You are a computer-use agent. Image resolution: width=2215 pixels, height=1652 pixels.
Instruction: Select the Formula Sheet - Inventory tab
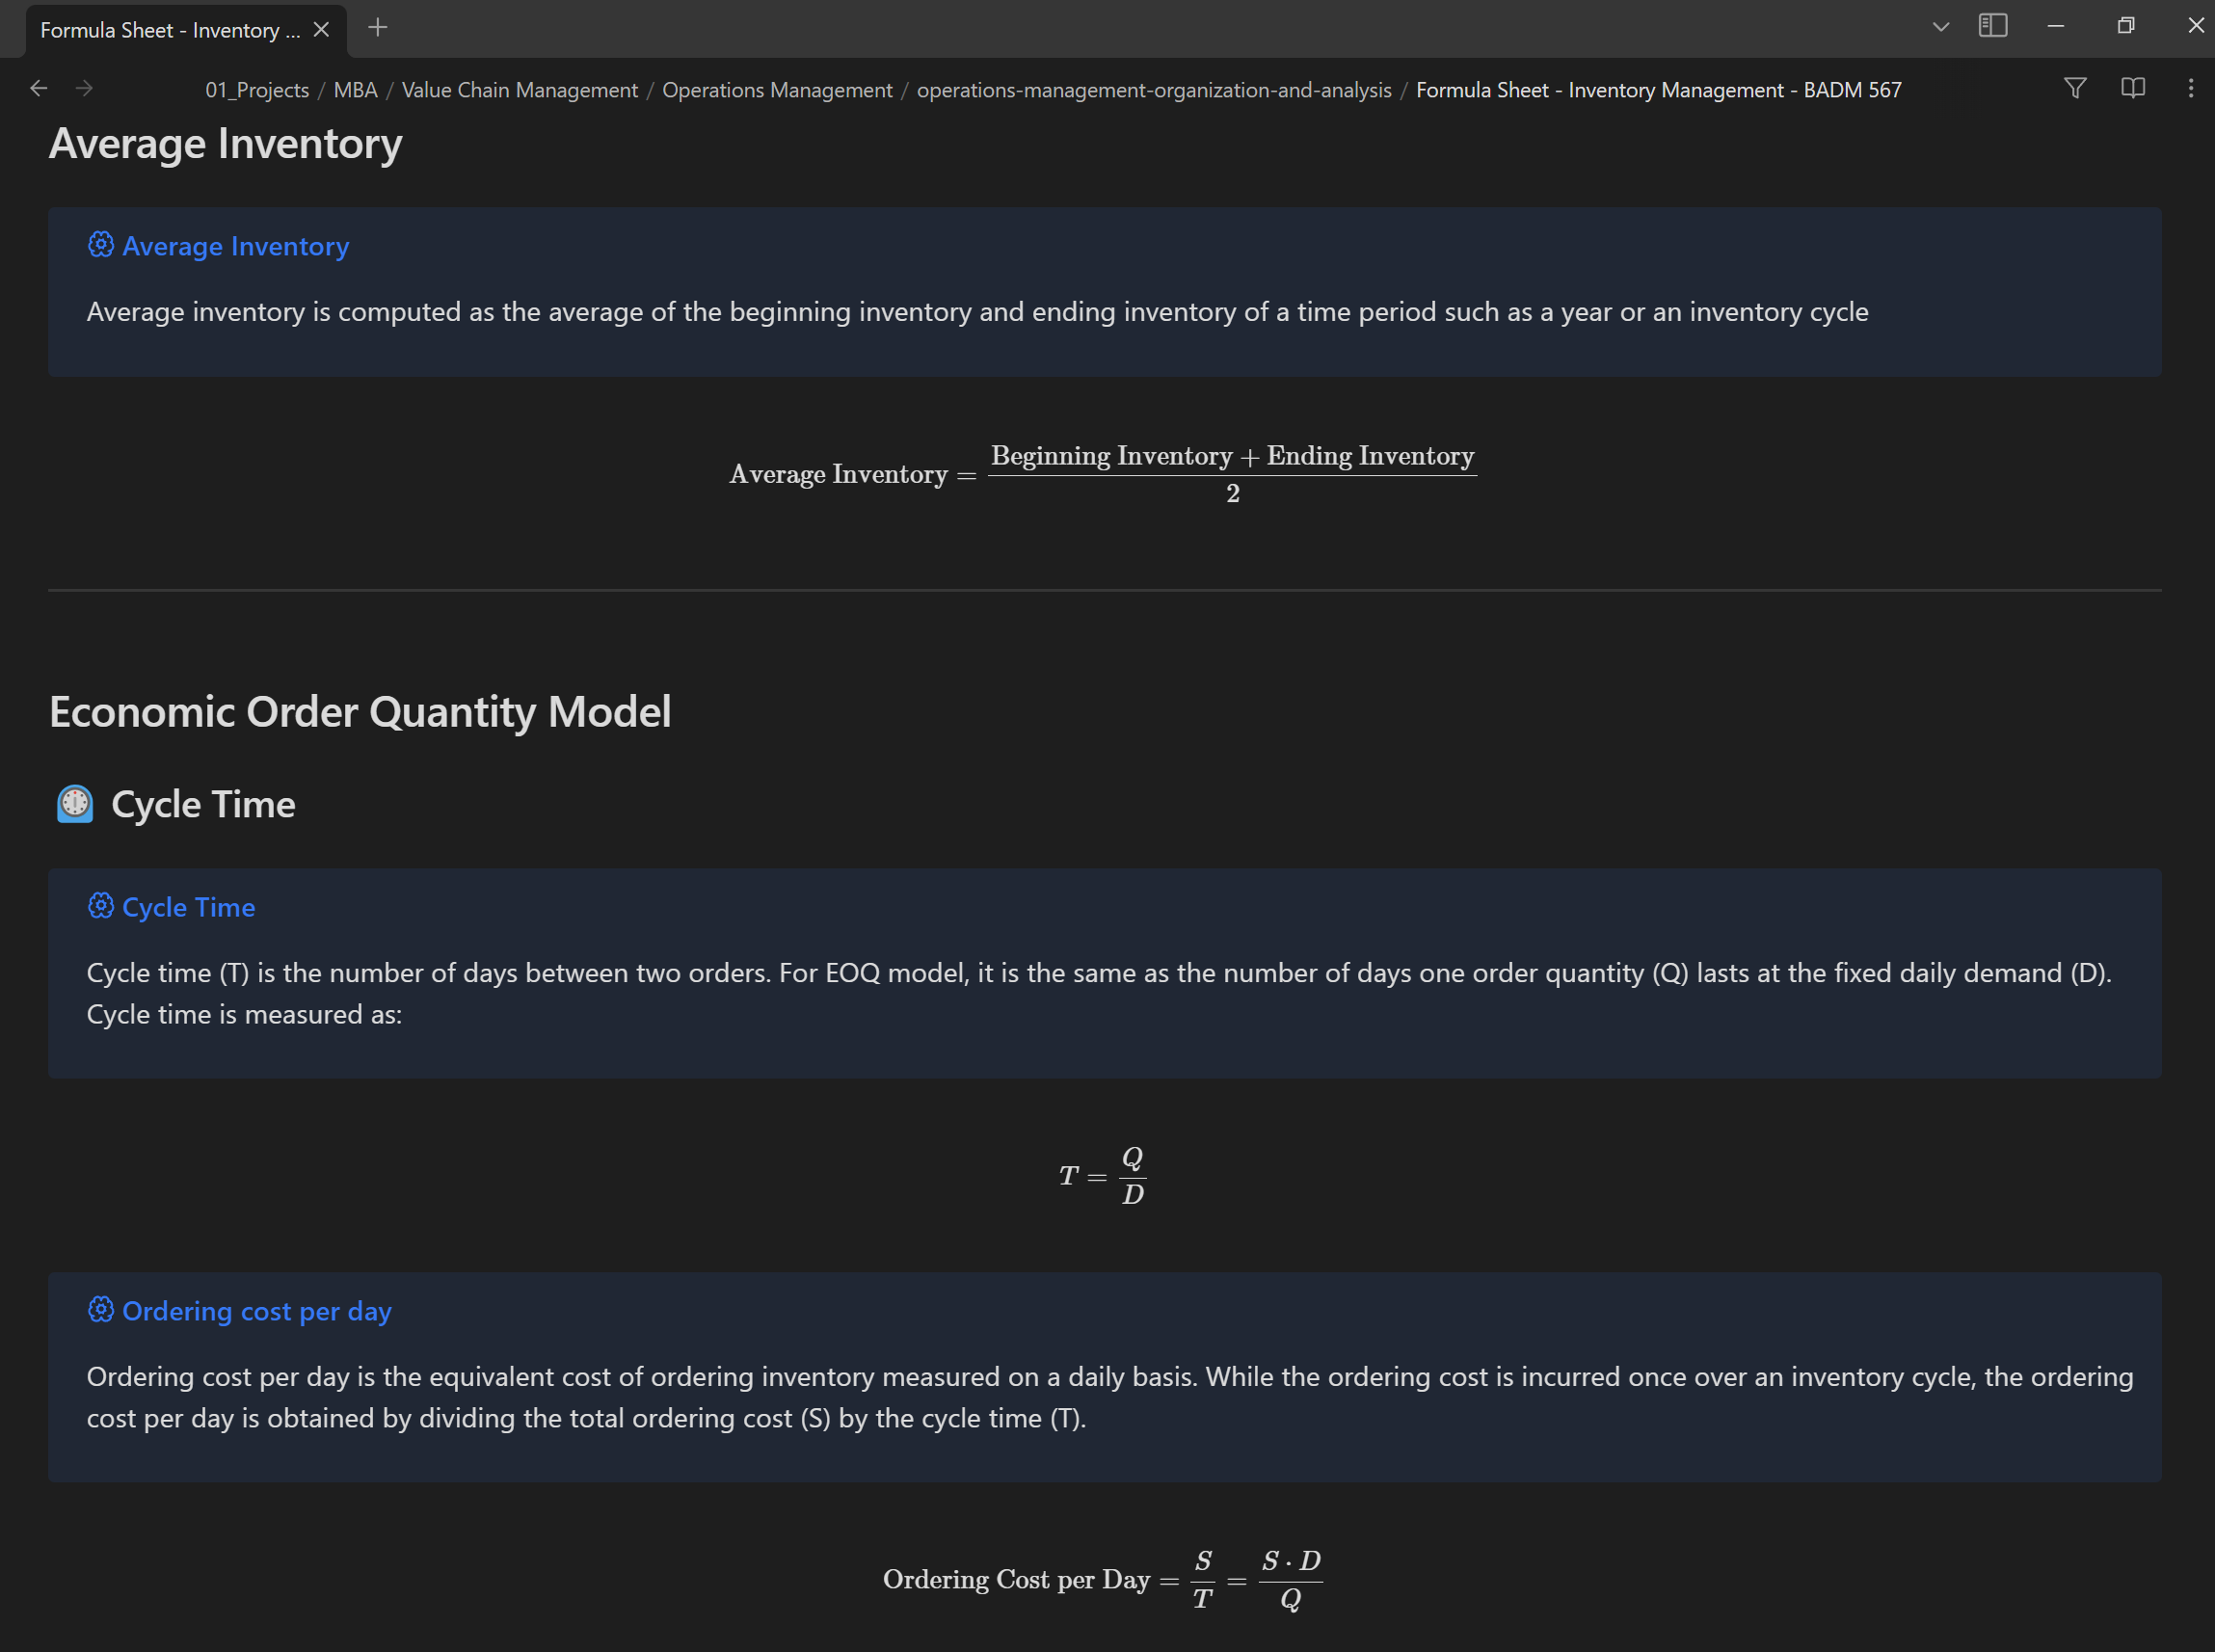click(170, 30)
